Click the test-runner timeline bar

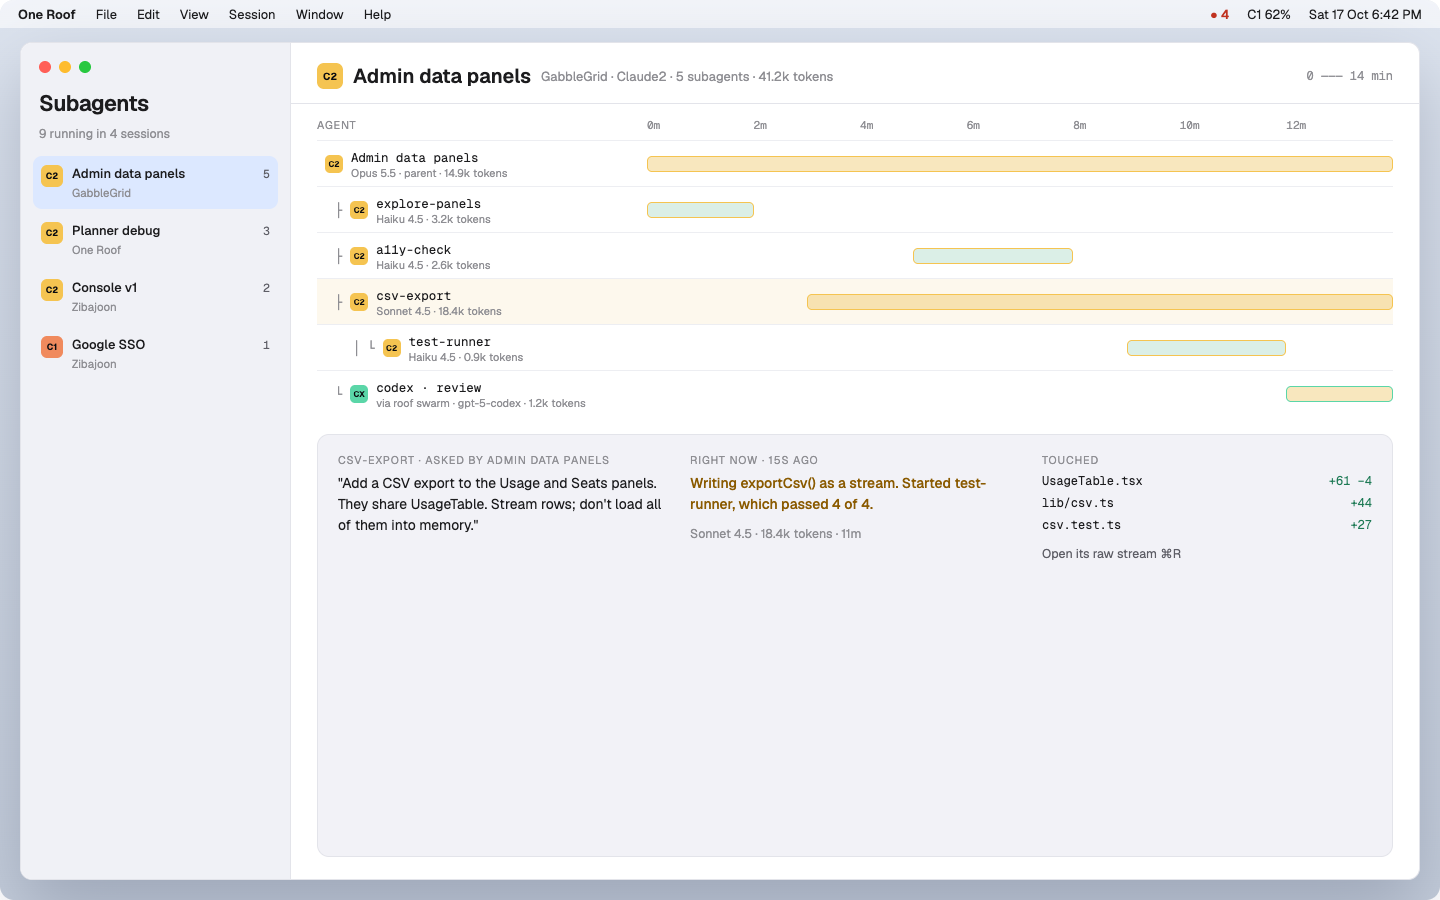(1206, 348)
